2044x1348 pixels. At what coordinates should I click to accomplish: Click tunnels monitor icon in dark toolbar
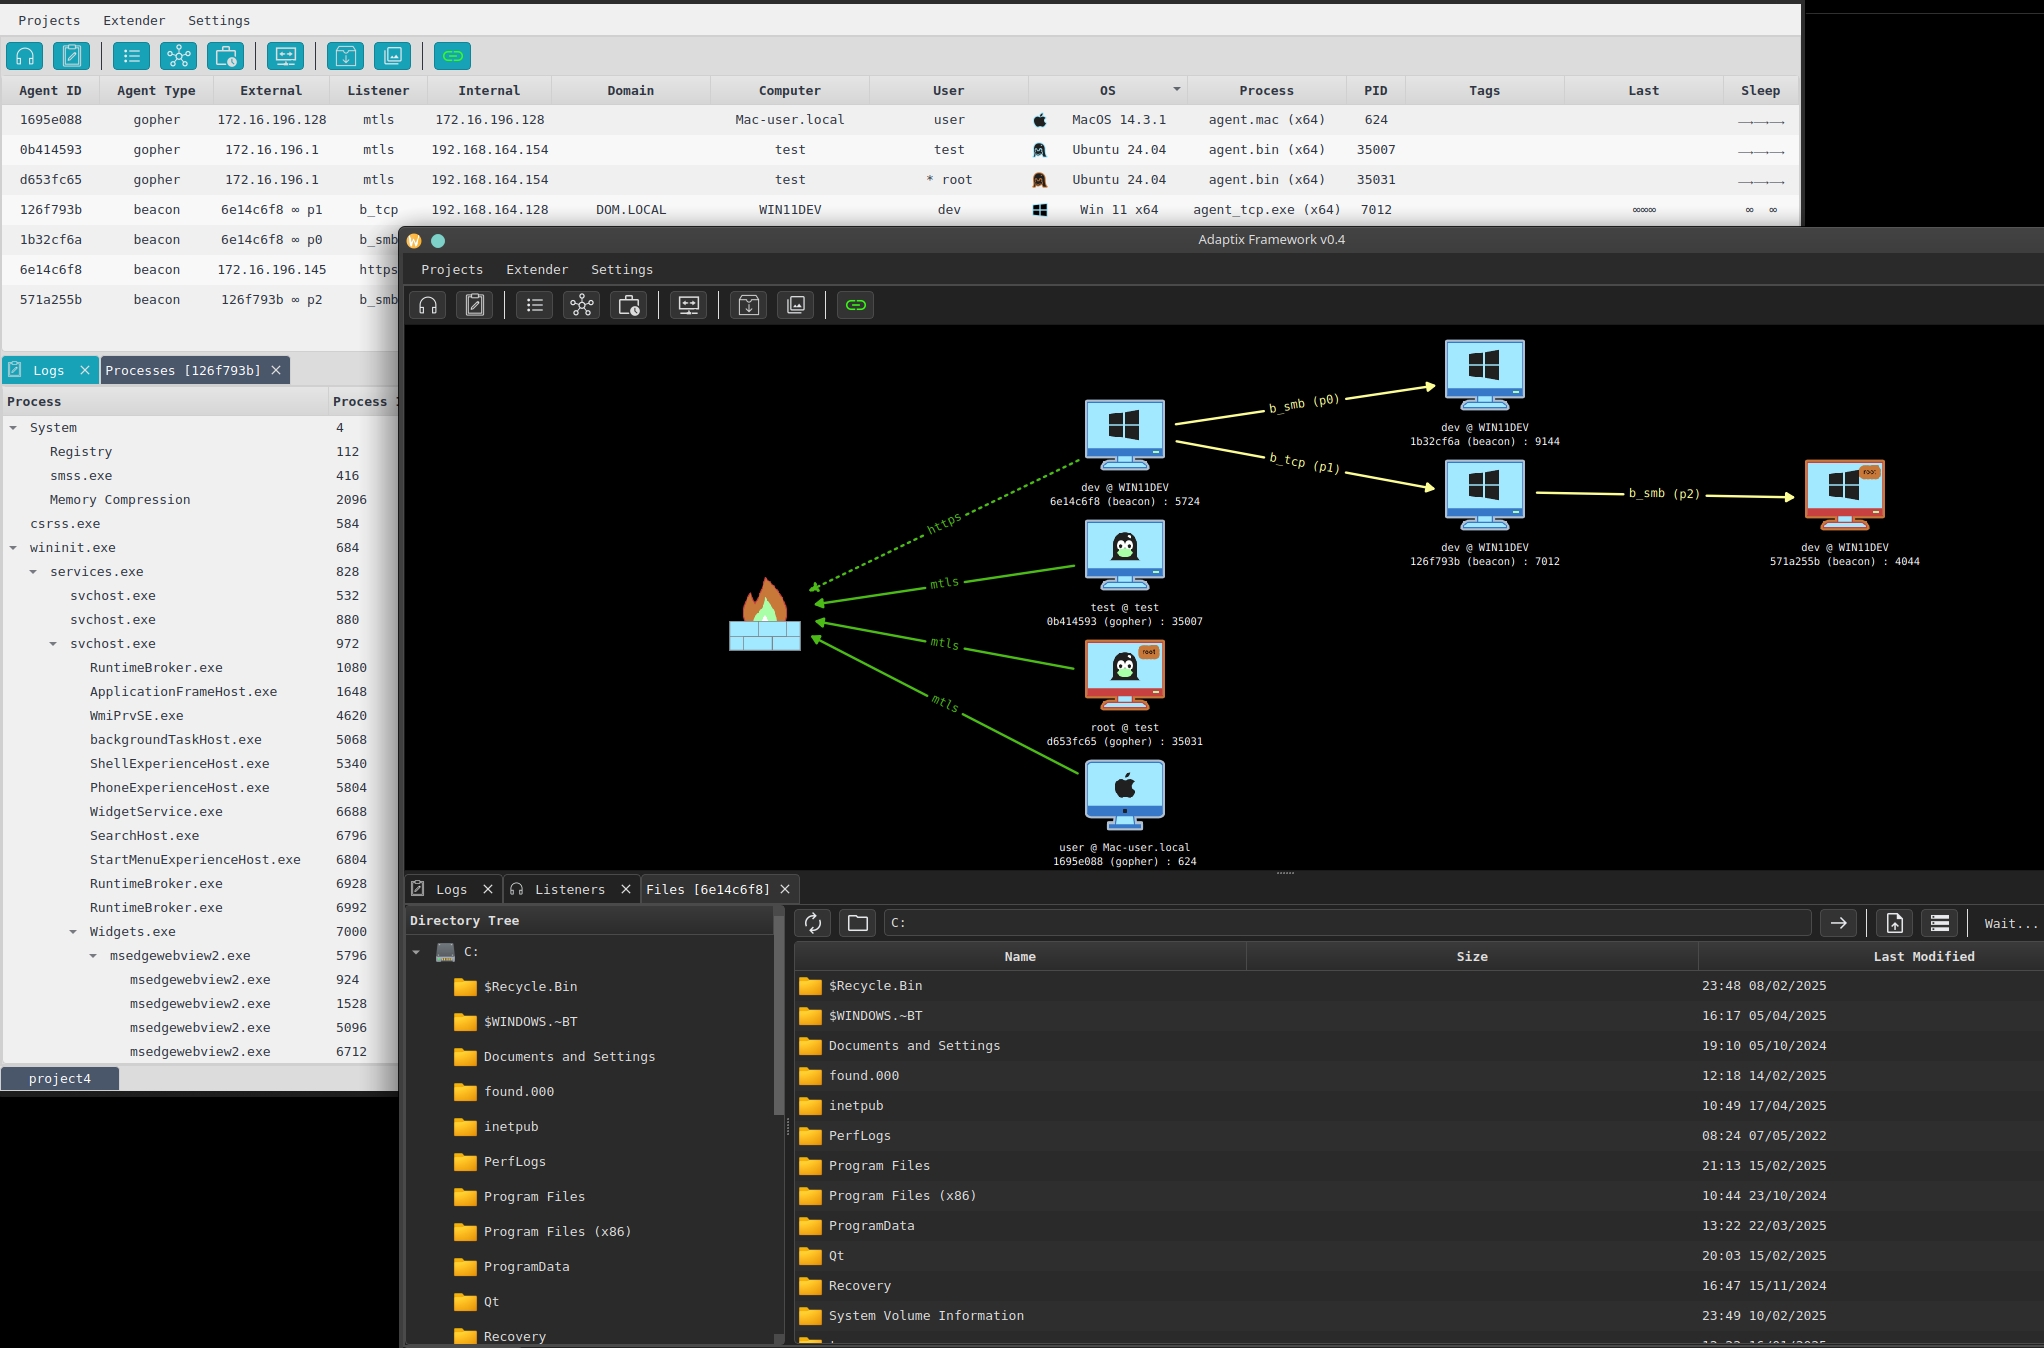(x=689, y=305)
